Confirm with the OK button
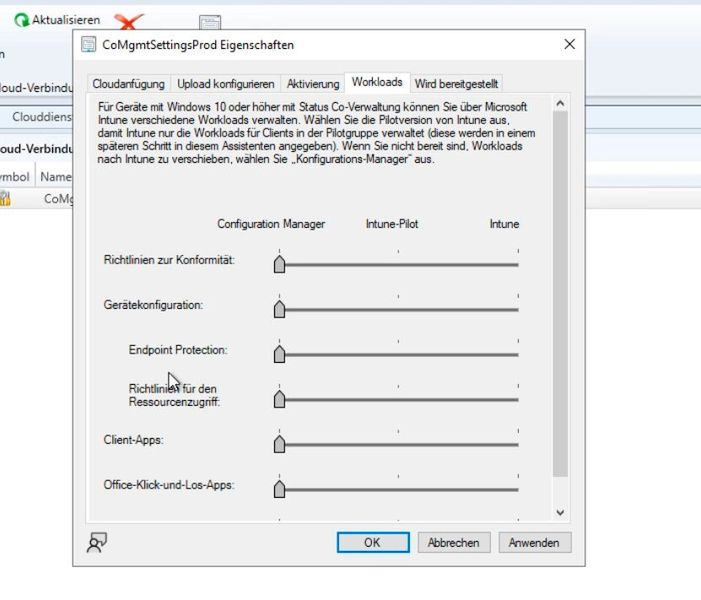Viewport: 701px width, 600px height. tap(373, 542)
